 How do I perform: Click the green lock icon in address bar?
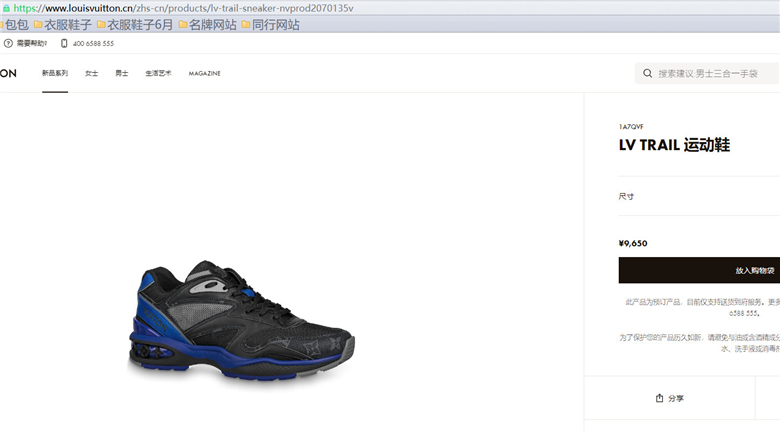click(x=6, y=8)
